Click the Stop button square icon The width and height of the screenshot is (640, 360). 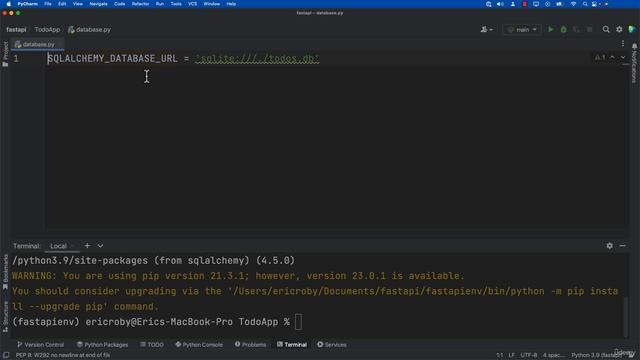click(x=589, y=29)
